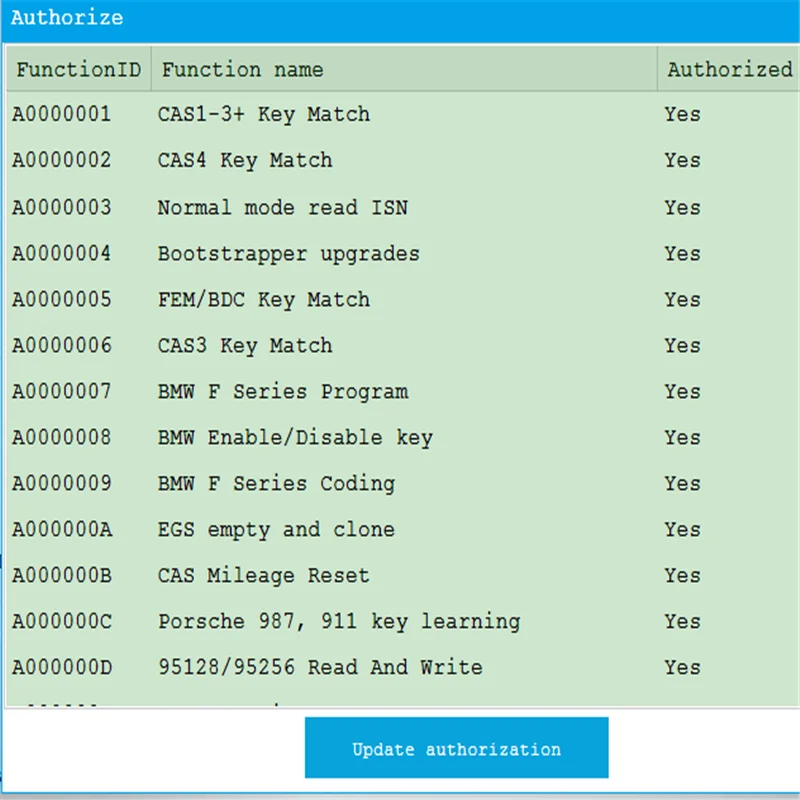Click Yes value for FEM/BDC Key Match
The image size is (800, 800).
pos(682,299)
